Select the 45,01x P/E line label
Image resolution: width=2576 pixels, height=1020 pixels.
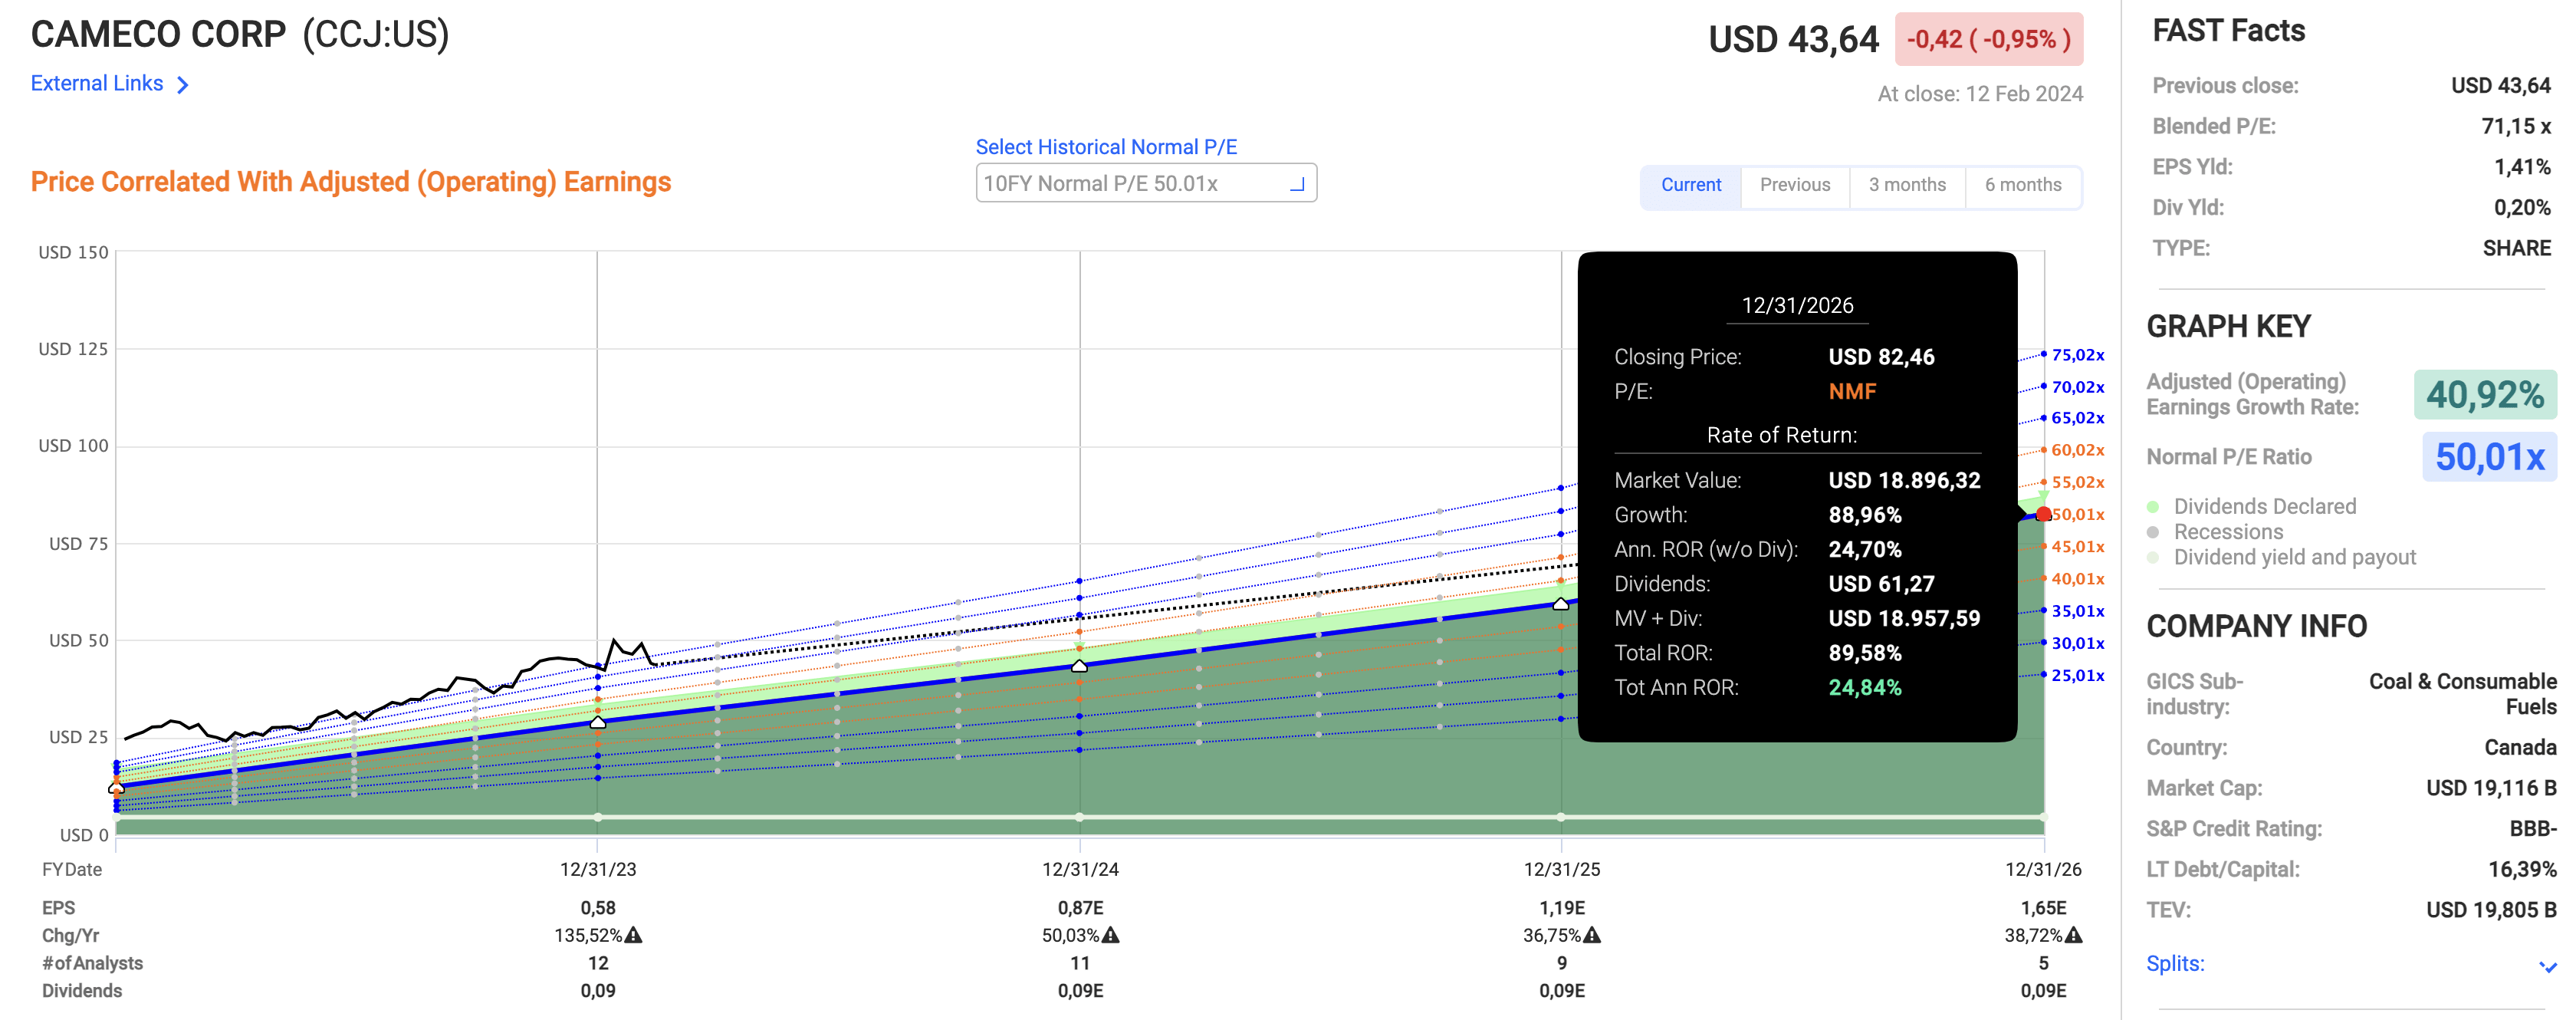[x=2077, y=547]
